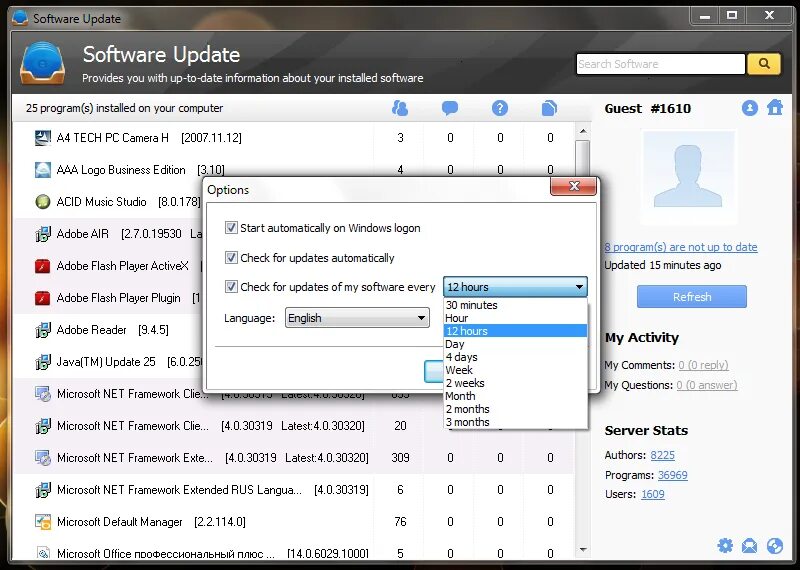Select Microsoft NET Framework Extended RUS Langua... row

point(293,490)
